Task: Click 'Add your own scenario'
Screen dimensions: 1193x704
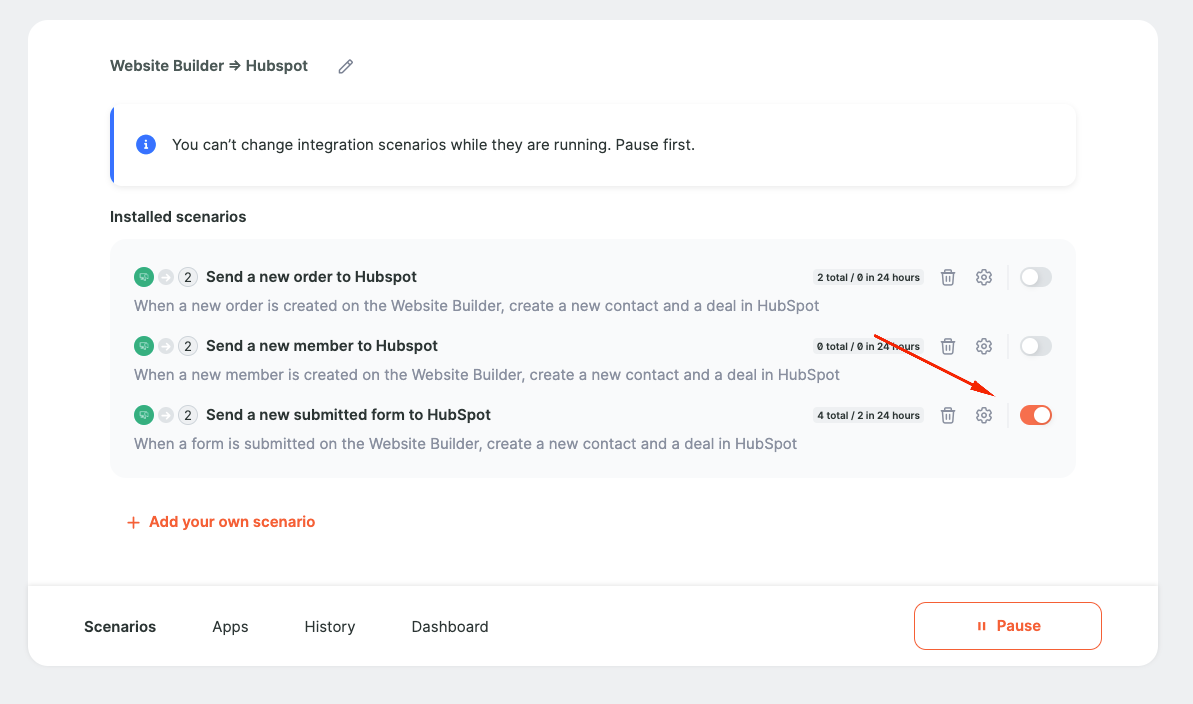Action: [221, 522]
